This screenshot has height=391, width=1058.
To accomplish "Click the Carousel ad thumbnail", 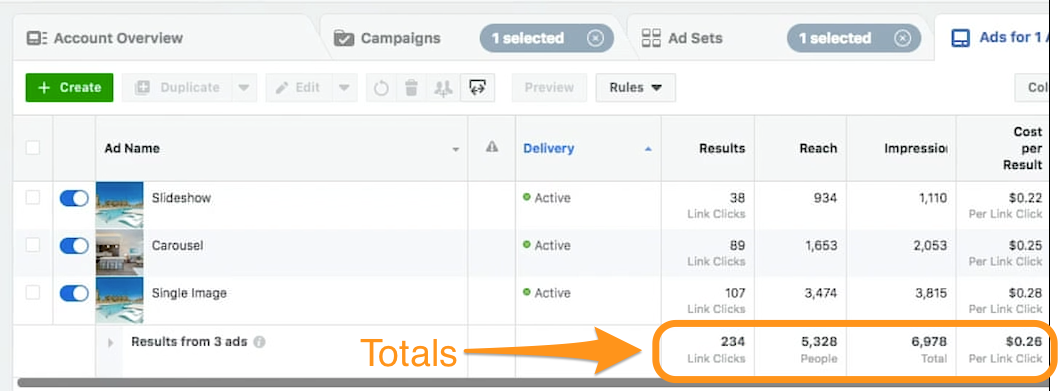I will pos(119,253).
